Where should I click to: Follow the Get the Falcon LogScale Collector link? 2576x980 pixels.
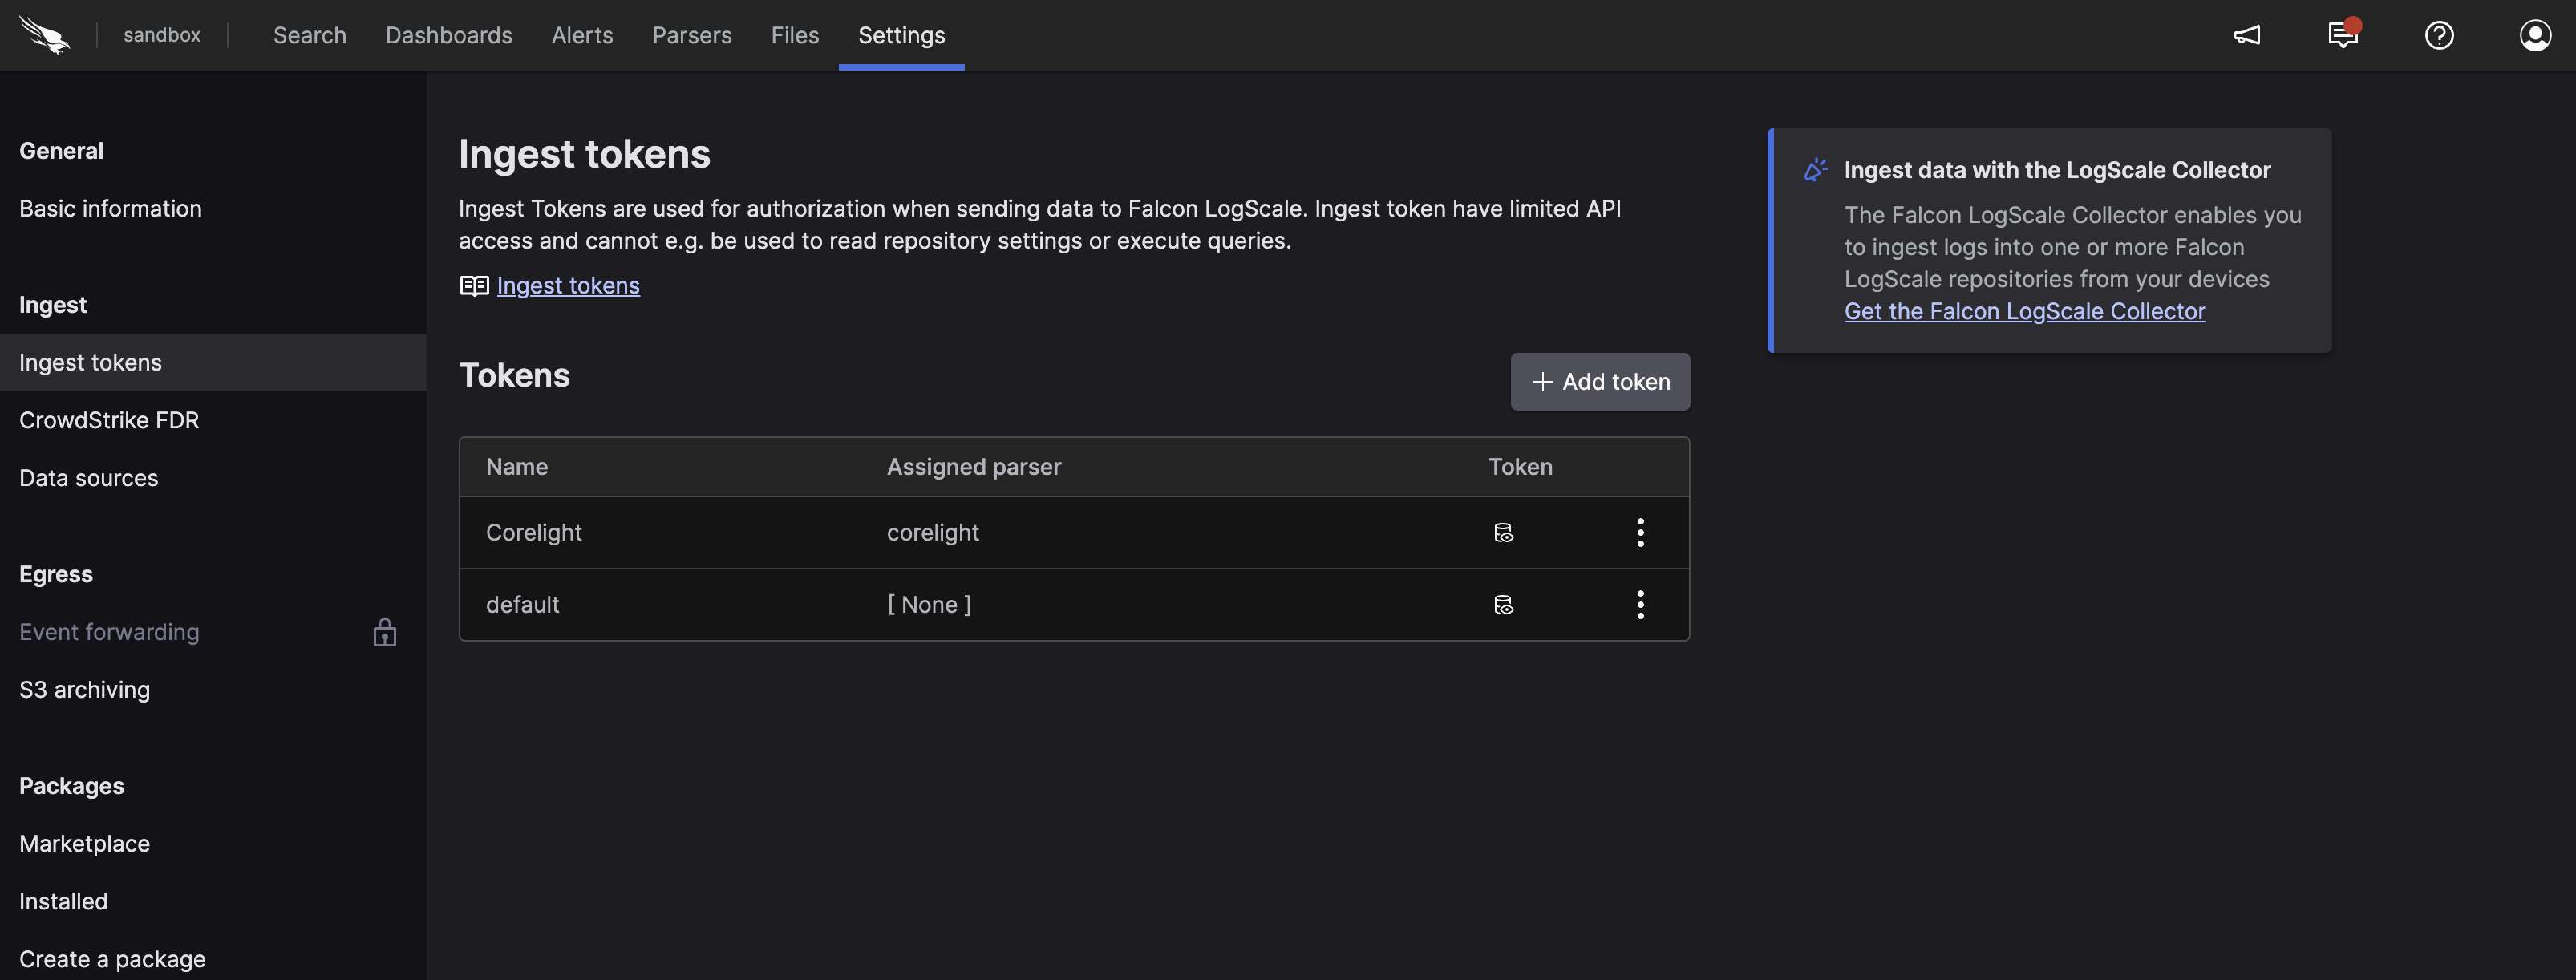tap(2024, 312)
